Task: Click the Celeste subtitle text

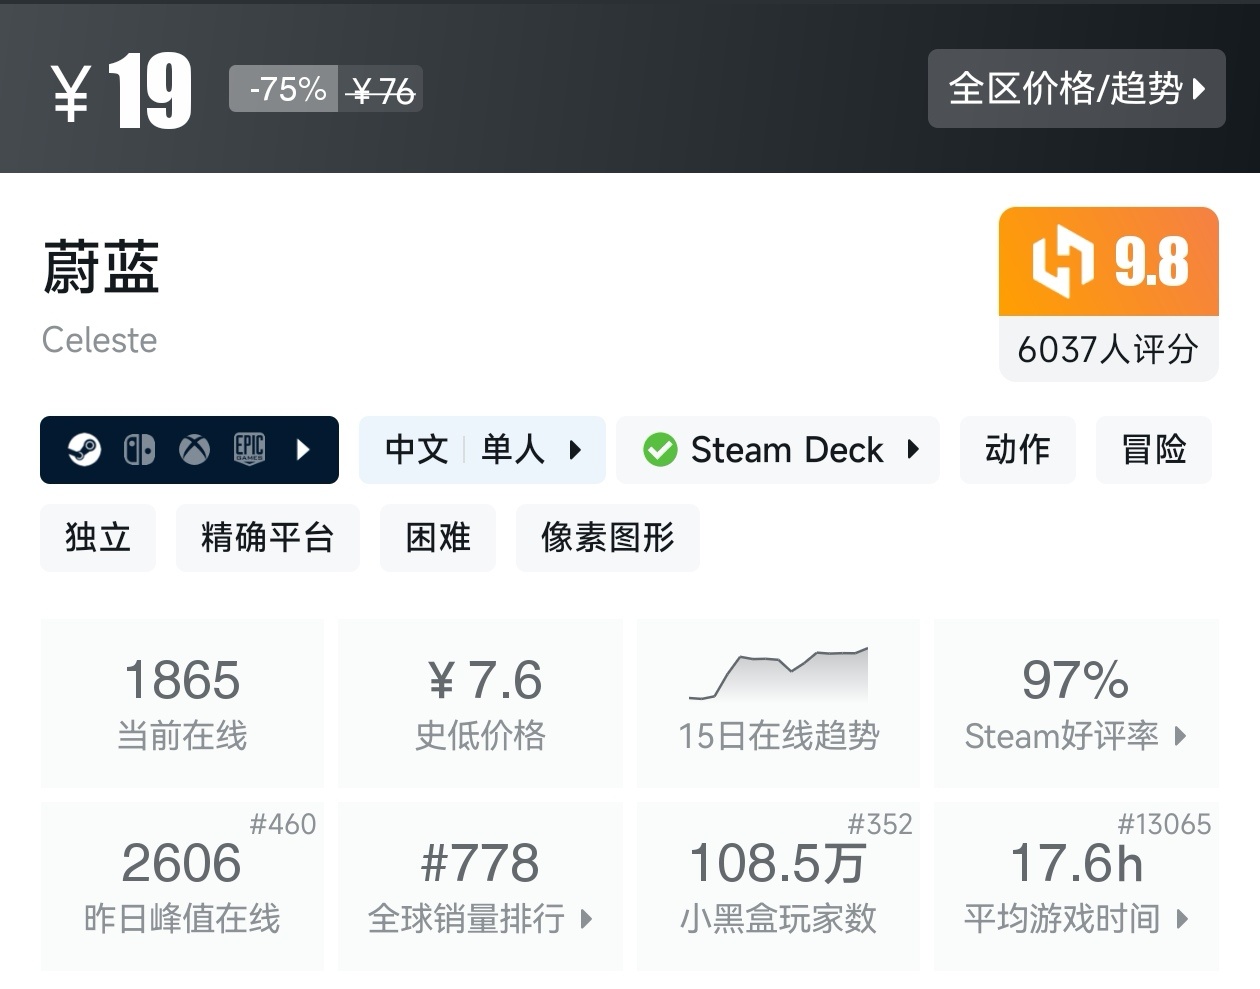Action: point(99,340)
